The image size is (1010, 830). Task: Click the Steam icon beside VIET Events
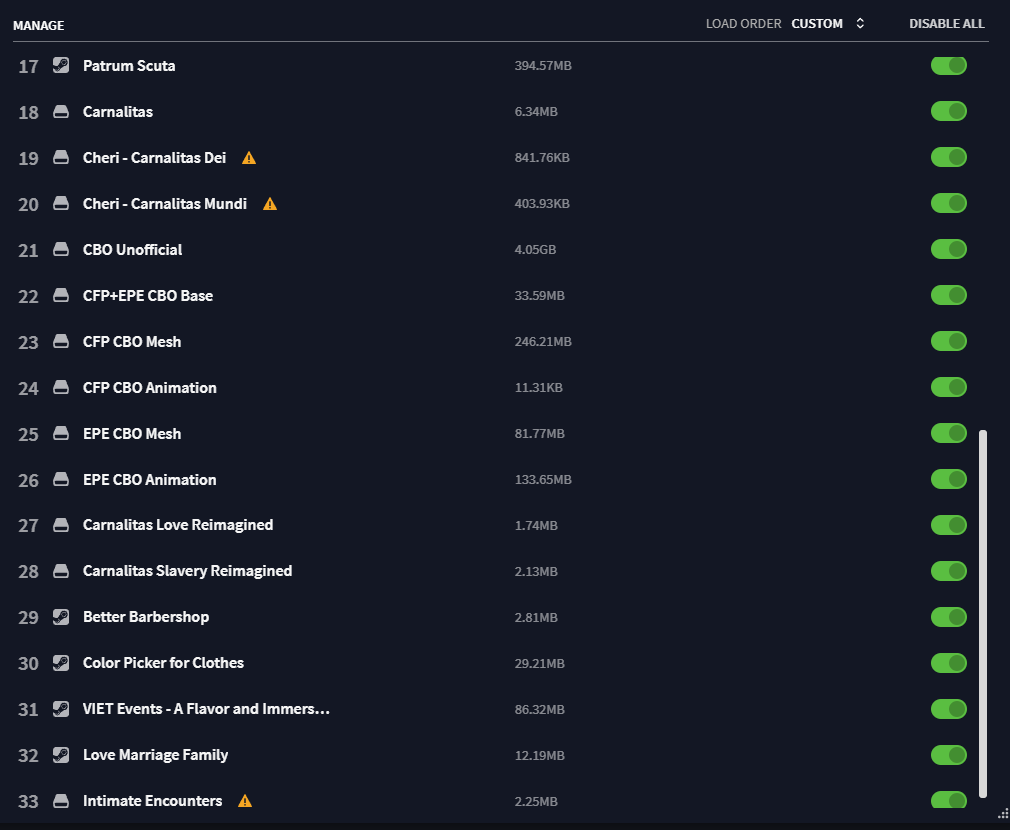point(61,709)
